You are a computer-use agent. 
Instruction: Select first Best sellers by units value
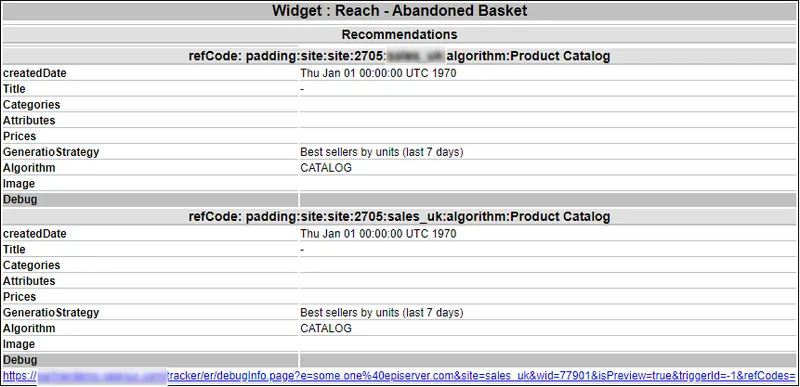point(382,152)
